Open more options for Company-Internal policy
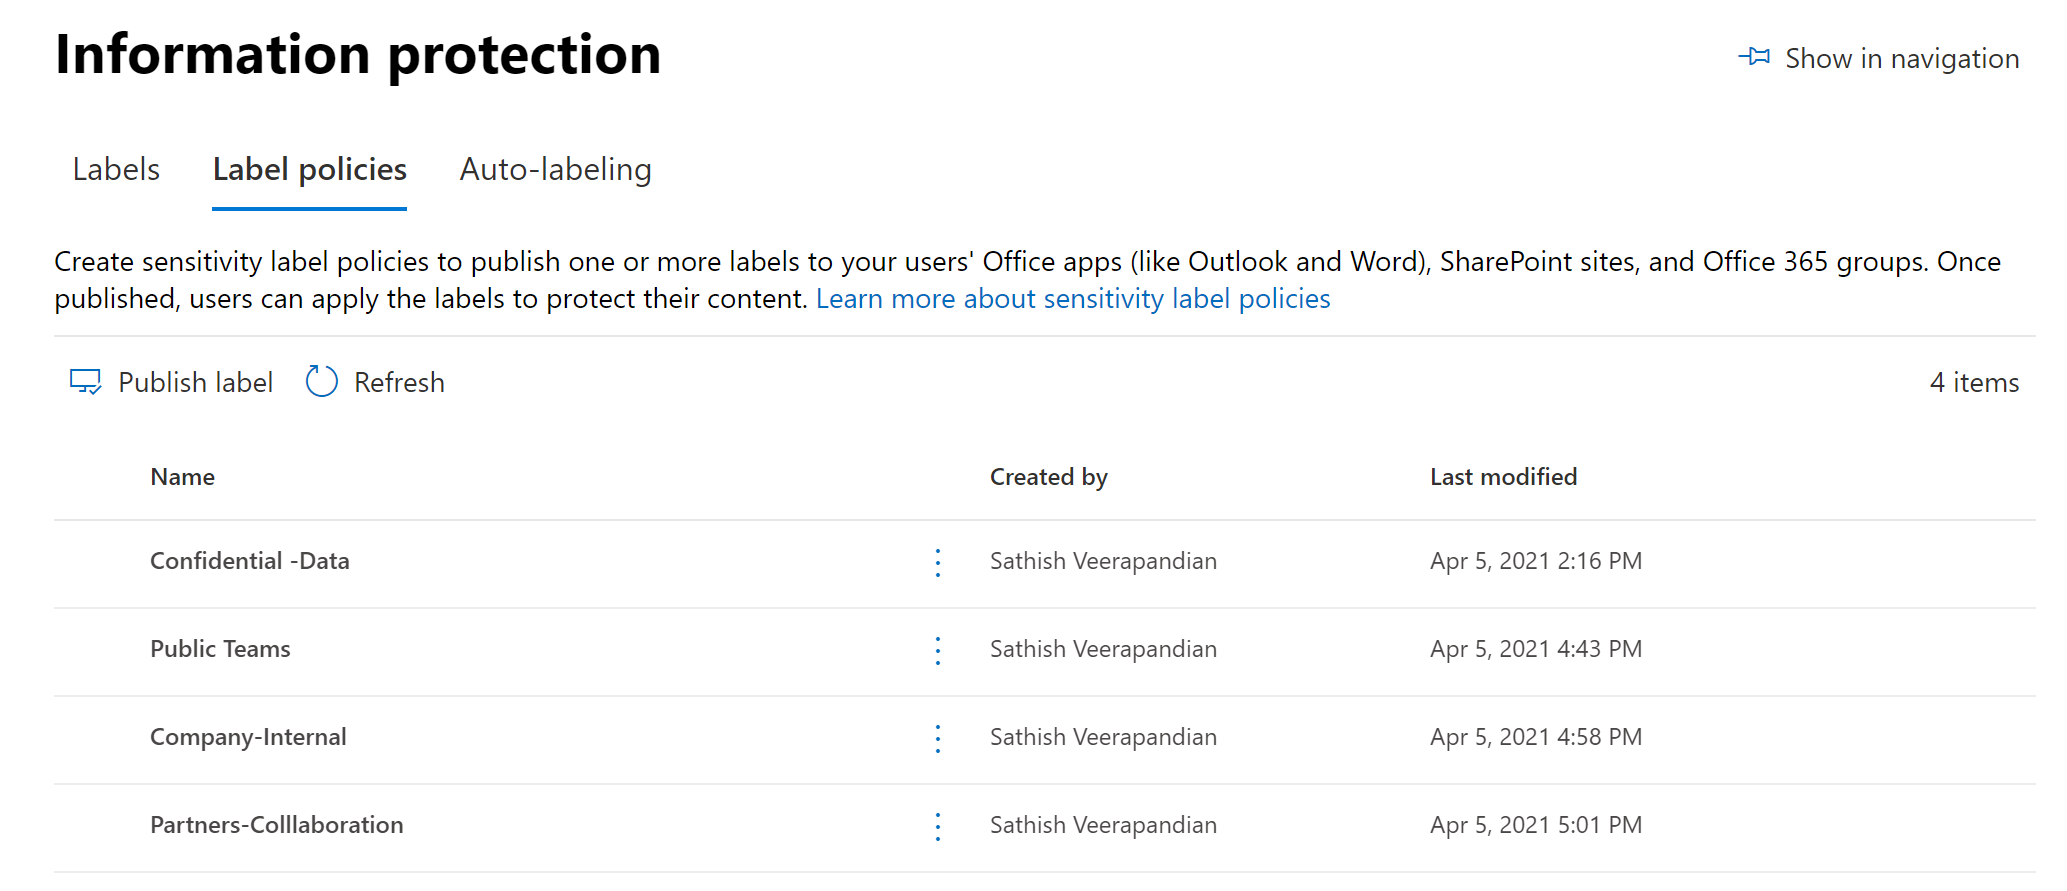This screenshot has width=2067, height=891. (938, 738)
